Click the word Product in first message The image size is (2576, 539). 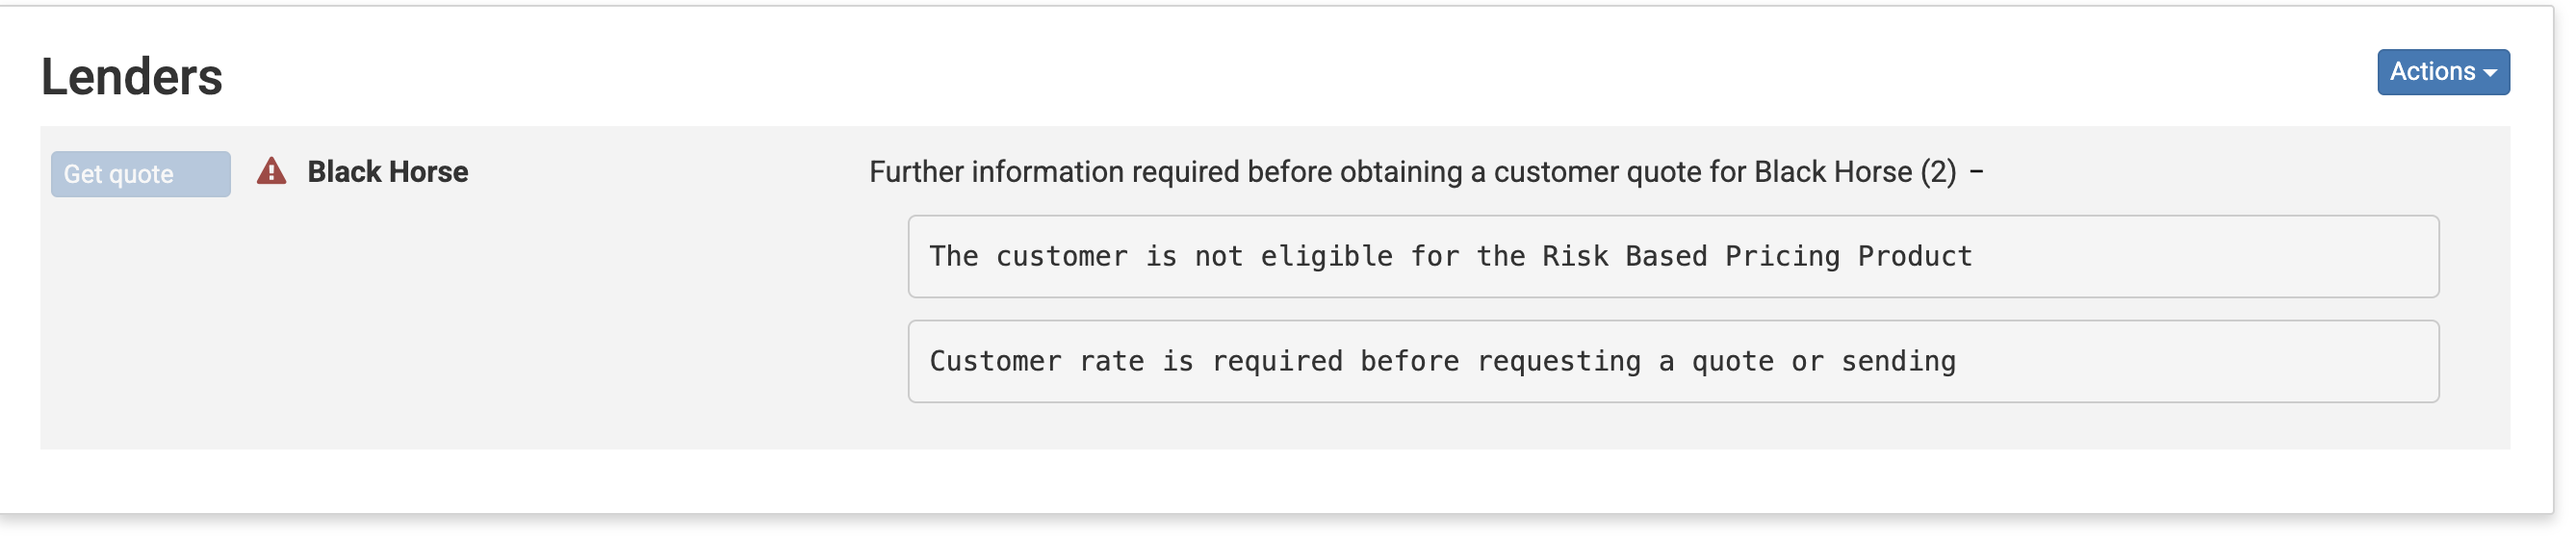pos(1914,257)
